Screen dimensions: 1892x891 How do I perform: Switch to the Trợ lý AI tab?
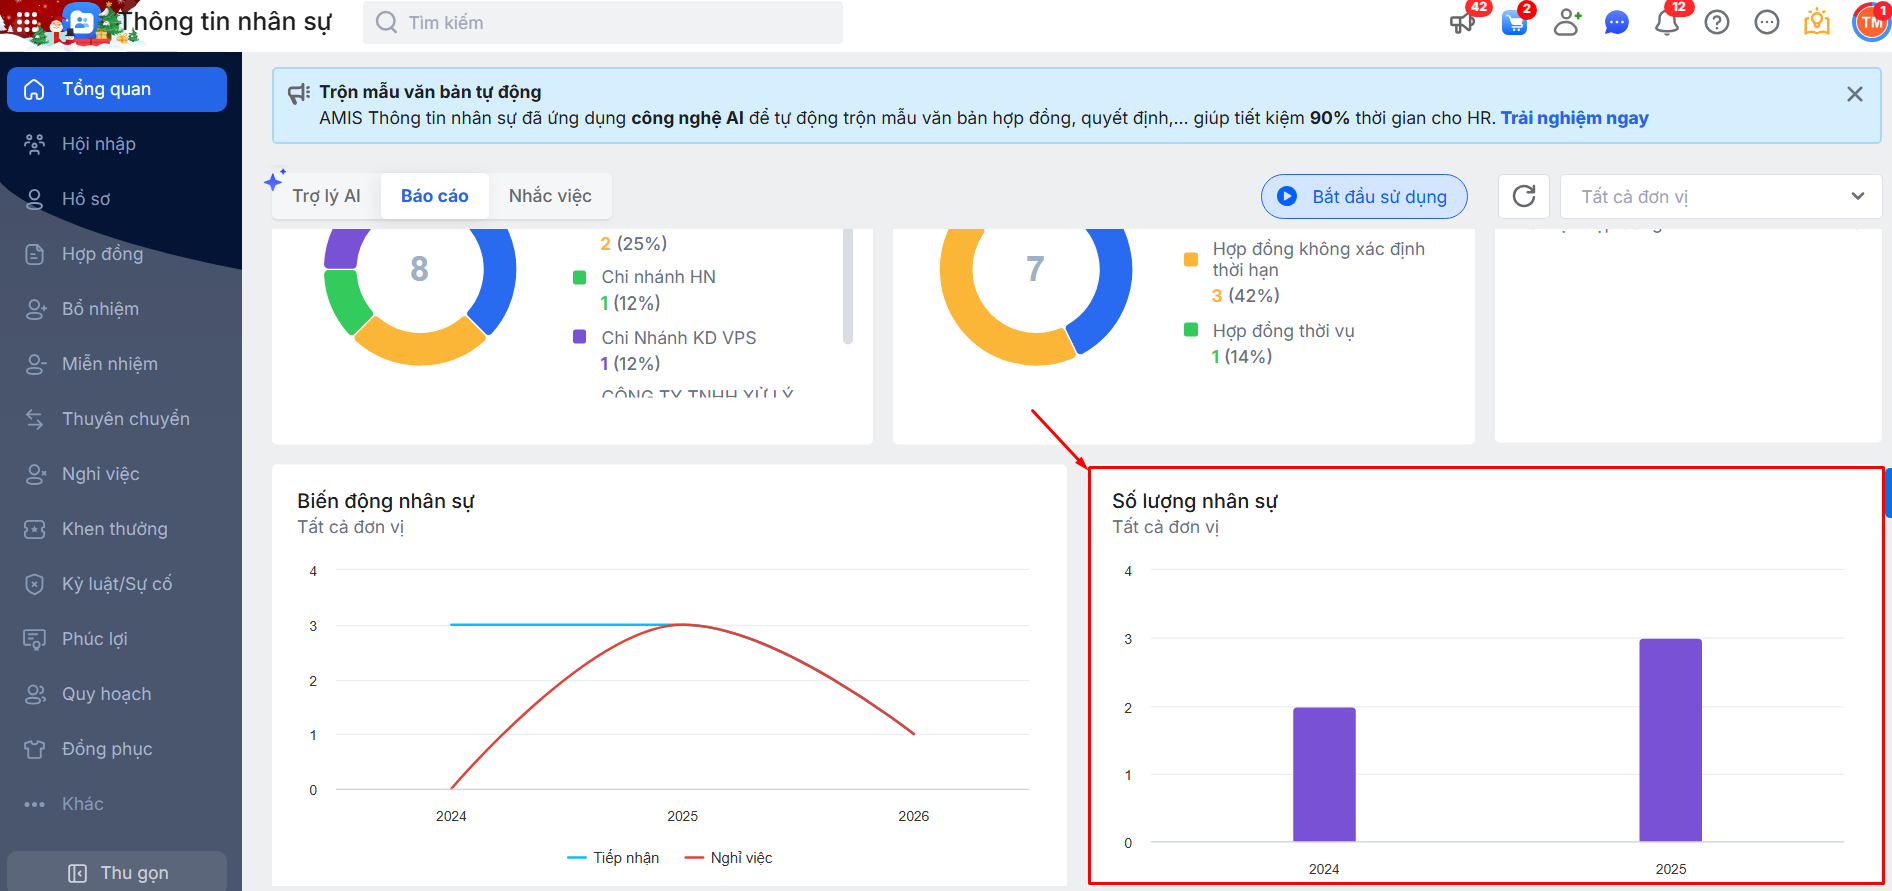326,196
